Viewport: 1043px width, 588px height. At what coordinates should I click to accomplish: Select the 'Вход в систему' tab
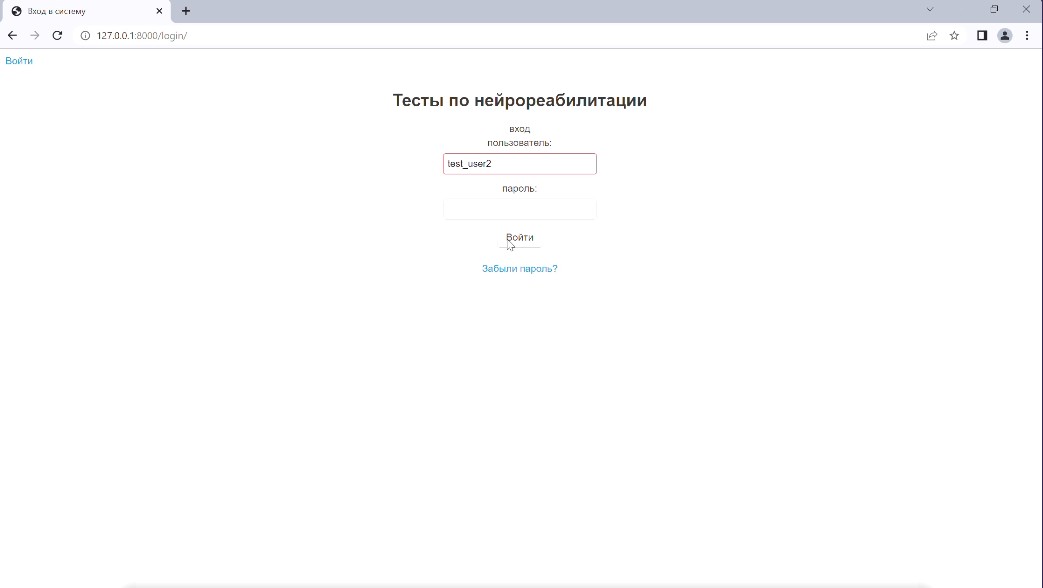[x=85, y=11]
